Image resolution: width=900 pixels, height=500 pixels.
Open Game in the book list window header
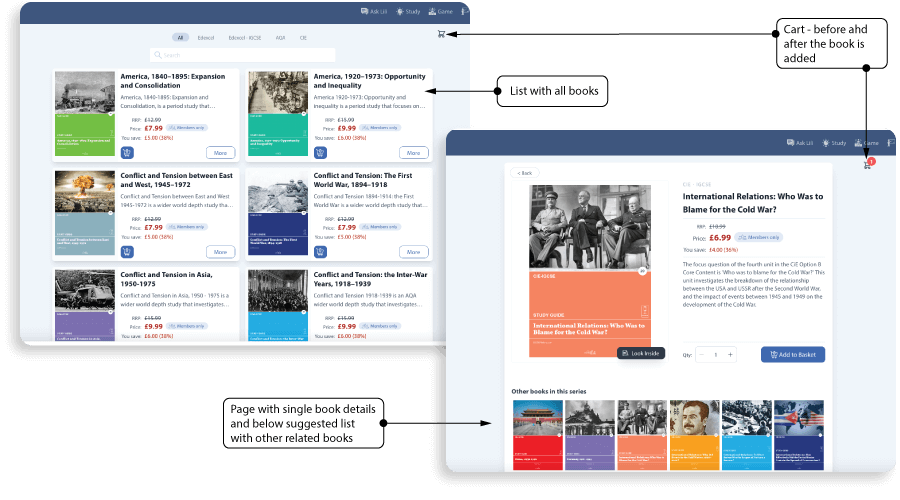(441, 11)
